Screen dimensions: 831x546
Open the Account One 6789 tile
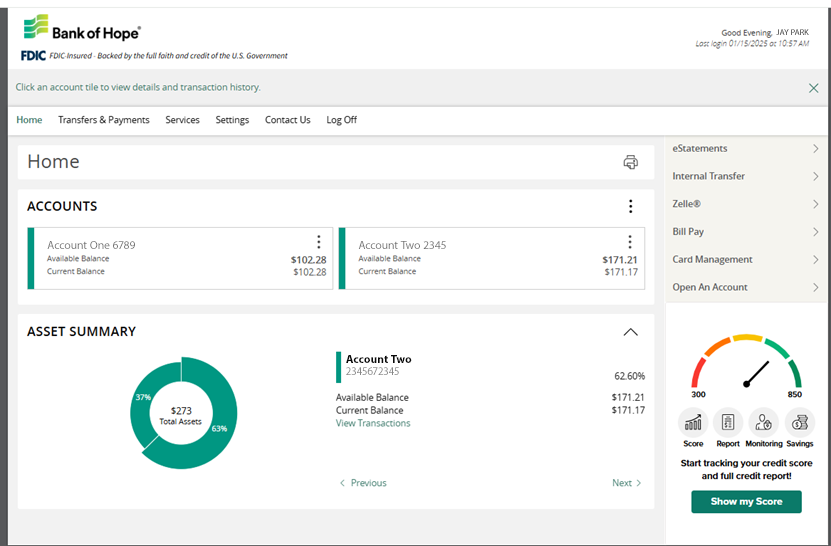(180, 259)
